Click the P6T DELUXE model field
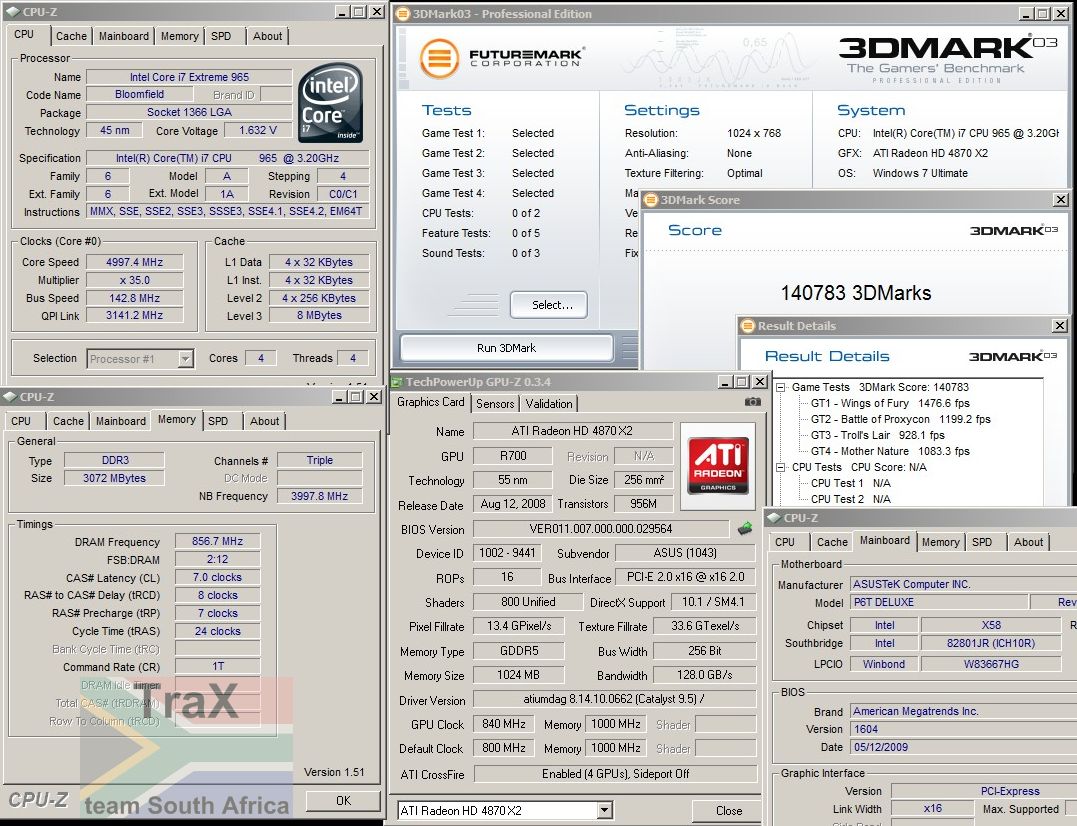This screenshot has width=1077, height=826. pyautogui.click(x=939, y=602)
